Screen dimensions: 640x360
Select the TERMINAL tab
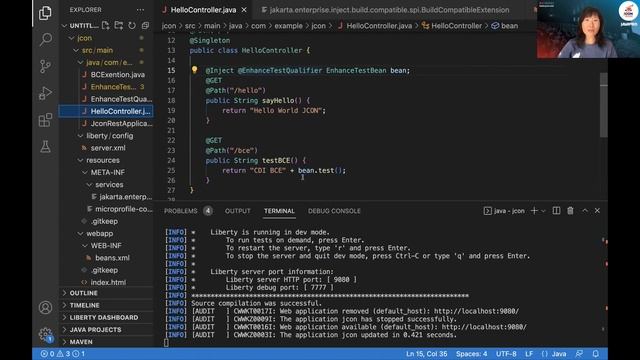[x=279, y=211]
